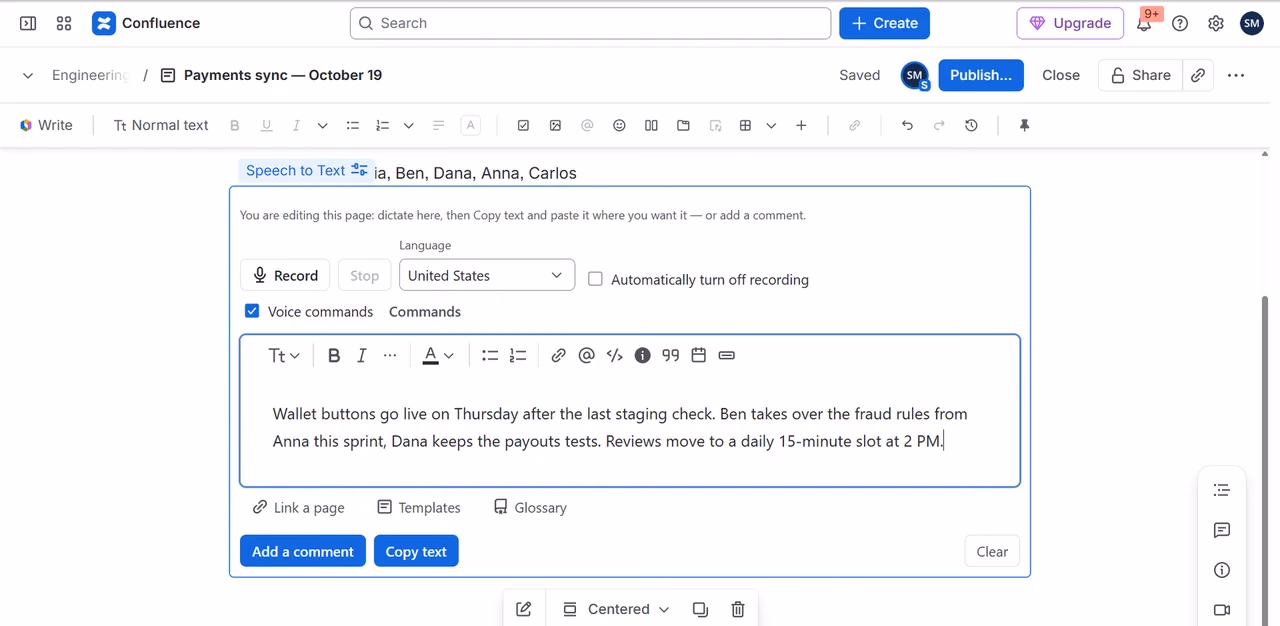Insert a quote in the dictation editor toolbar
1280x626 pixels.
pos(671,355)
